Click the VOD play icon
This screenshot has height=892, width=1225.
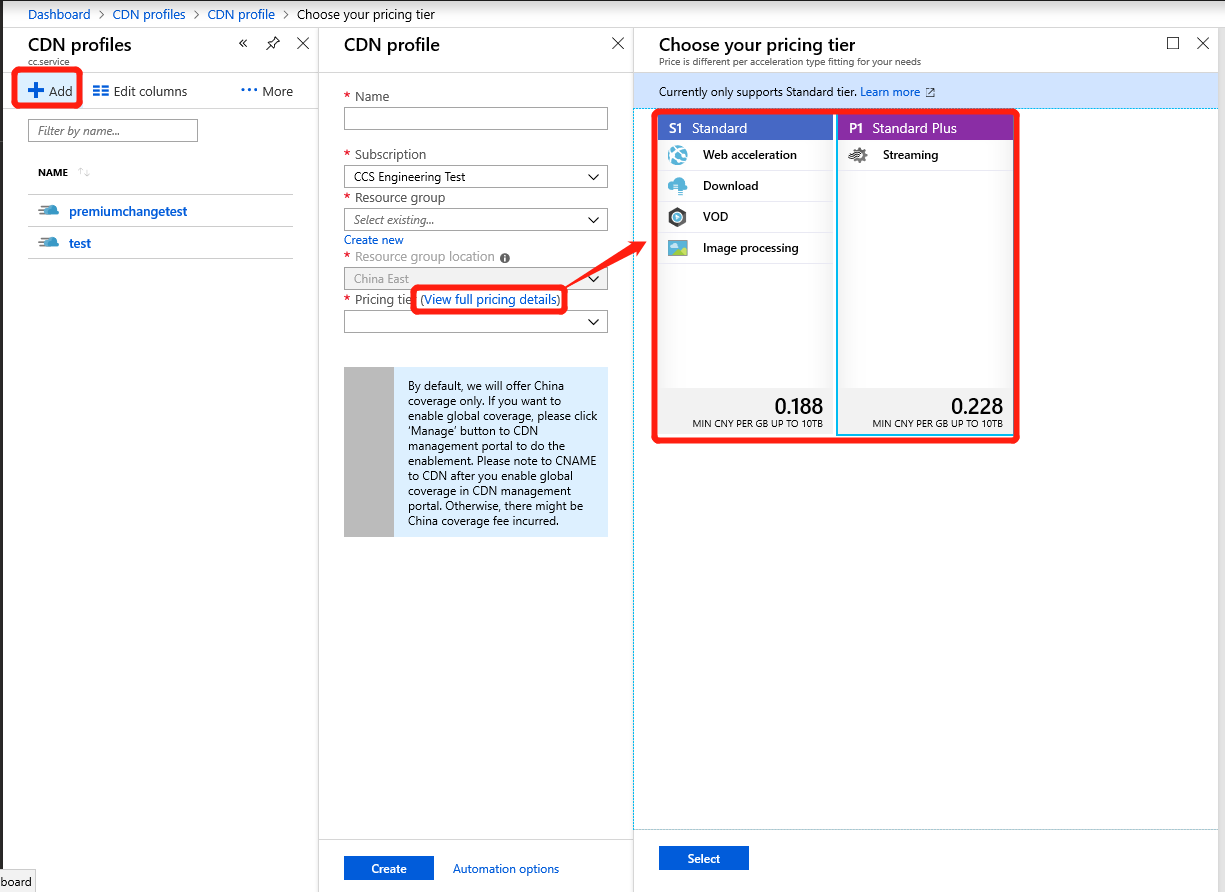[678, 217]
